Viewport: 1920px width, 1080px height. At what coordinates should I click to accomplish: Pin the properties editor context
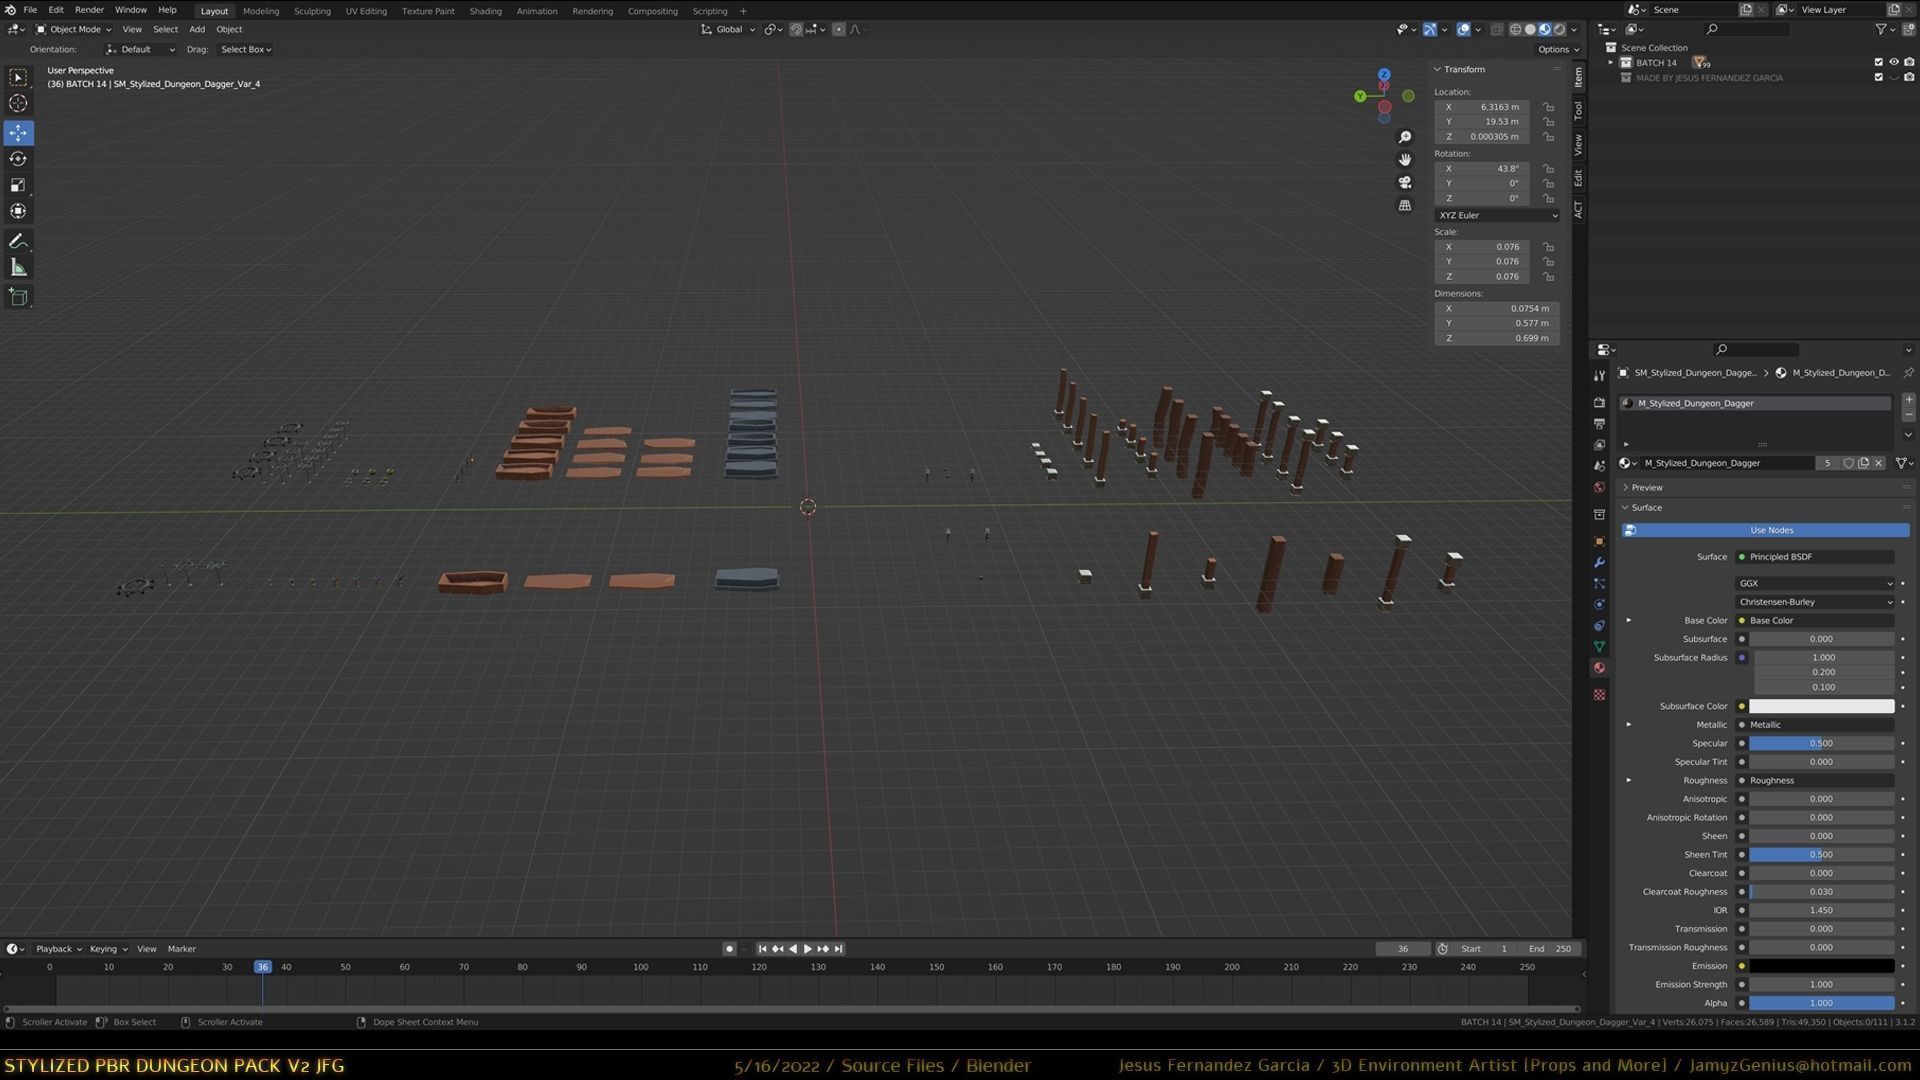pyautogui.click(x=1908, y=373)
